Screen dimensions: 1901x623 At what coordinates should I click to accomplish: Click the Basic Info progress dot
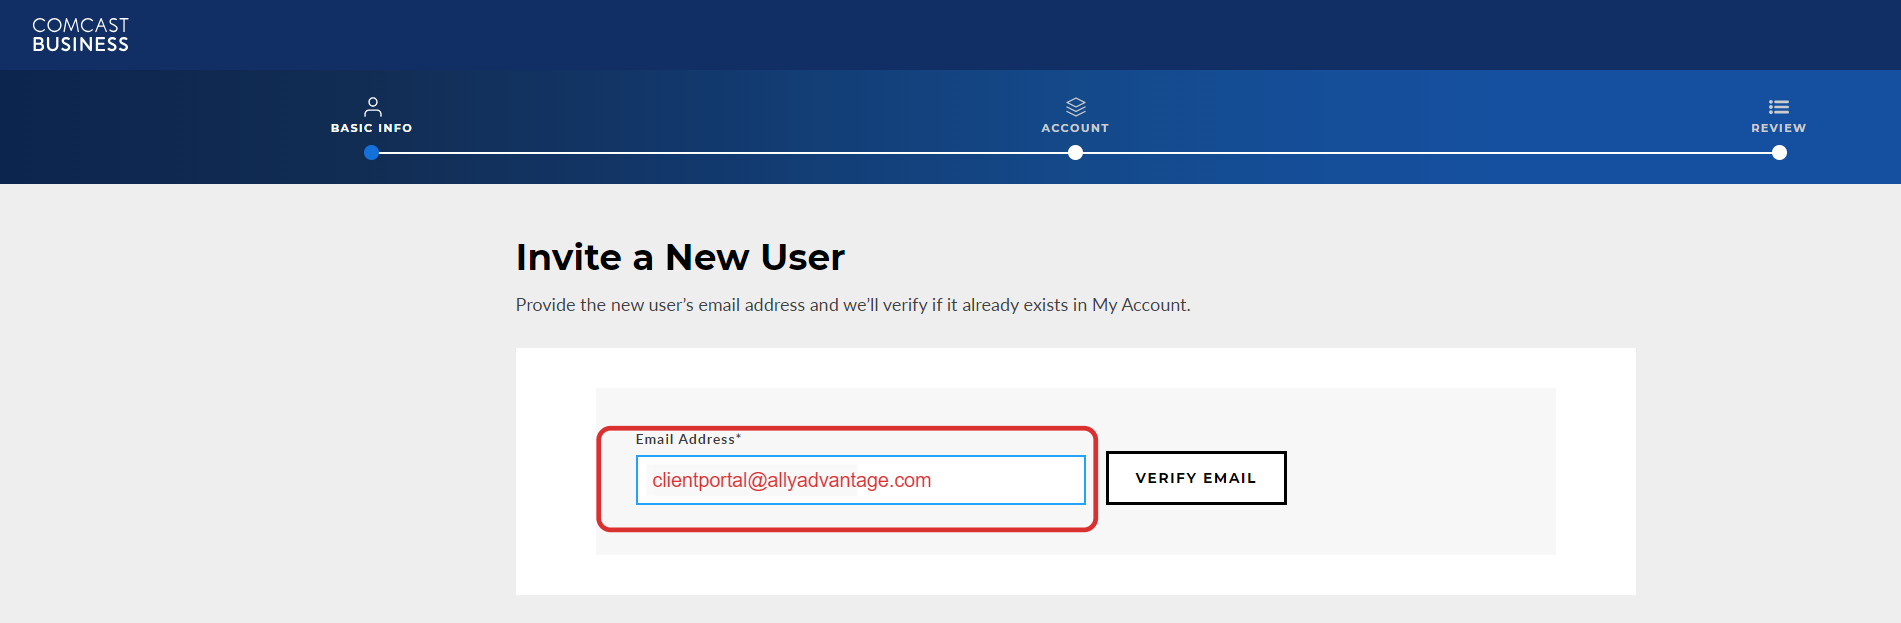372,153
